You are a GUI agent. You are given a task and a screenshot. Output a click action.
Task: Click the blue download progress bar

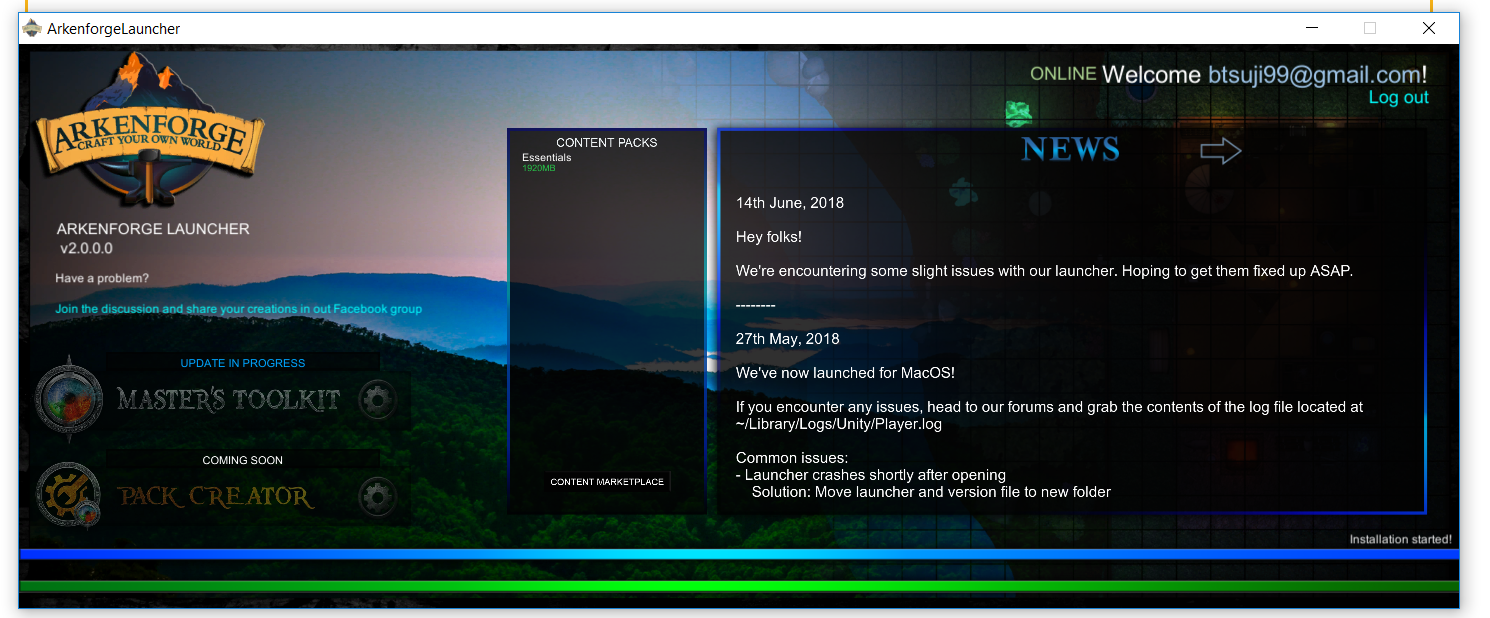click(738, 554)
